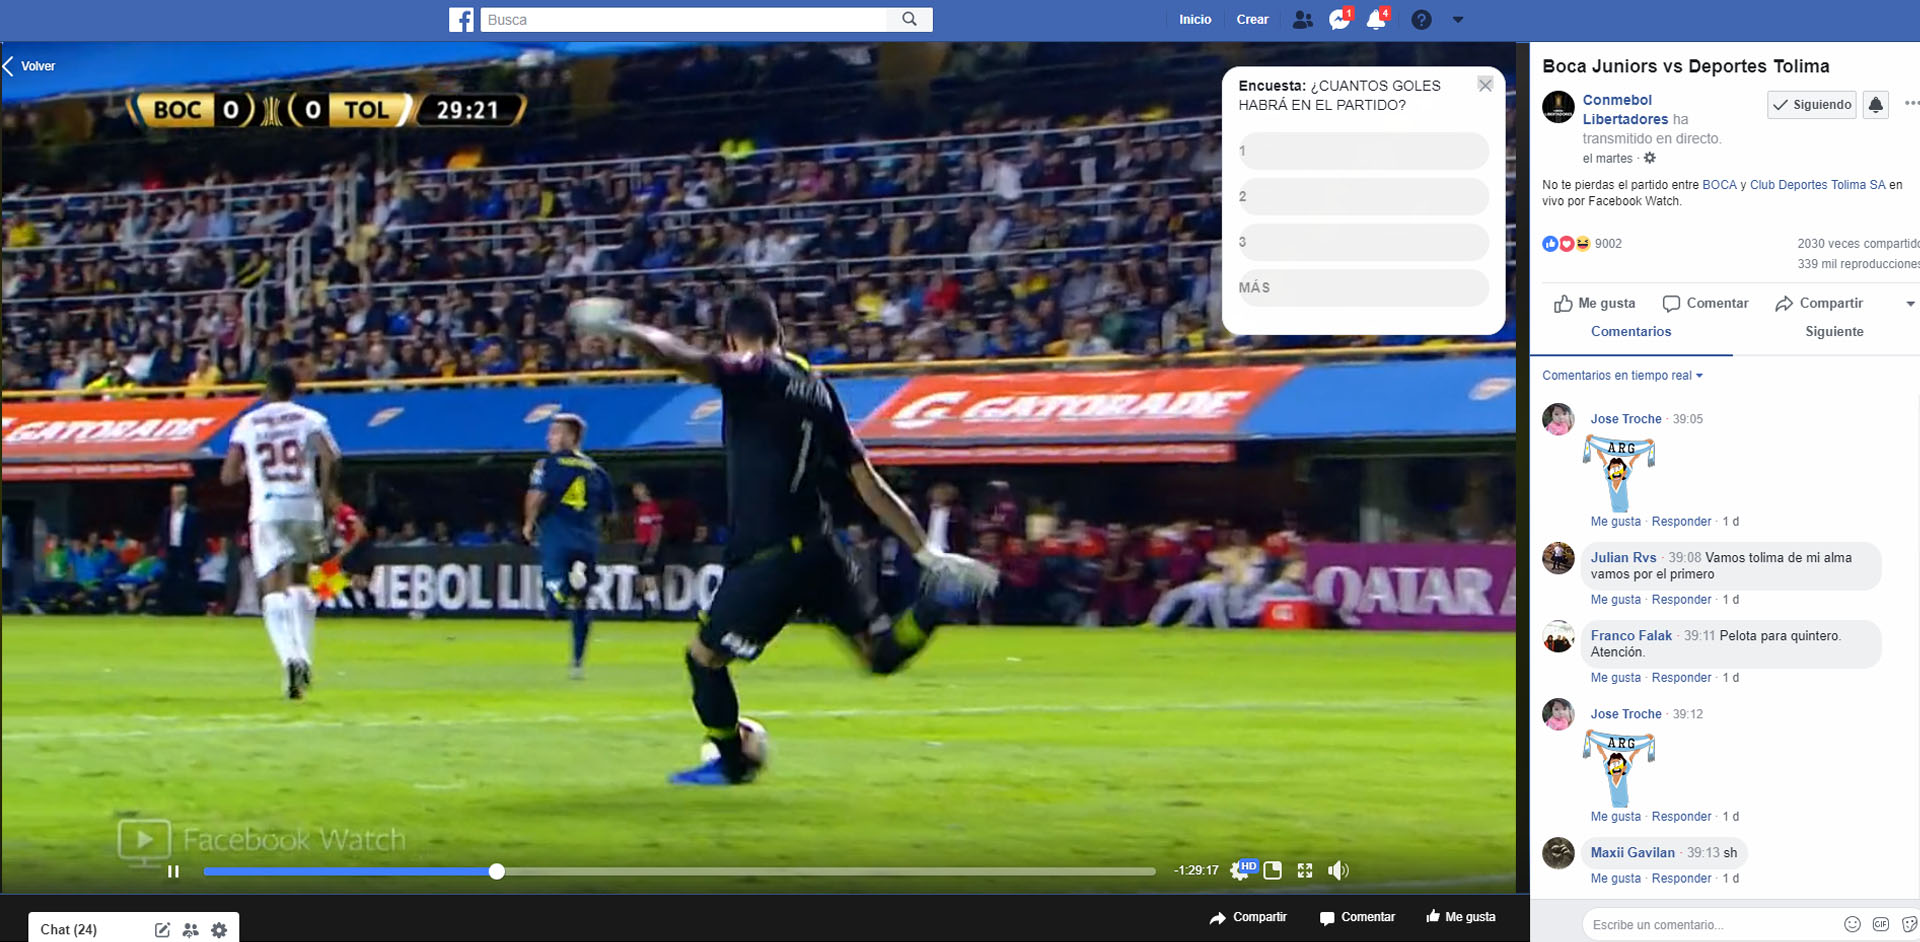This screenshot has height=942, width=1920.
Task: Click Comentar in the side panel
Action: (x=1705, y=304)
